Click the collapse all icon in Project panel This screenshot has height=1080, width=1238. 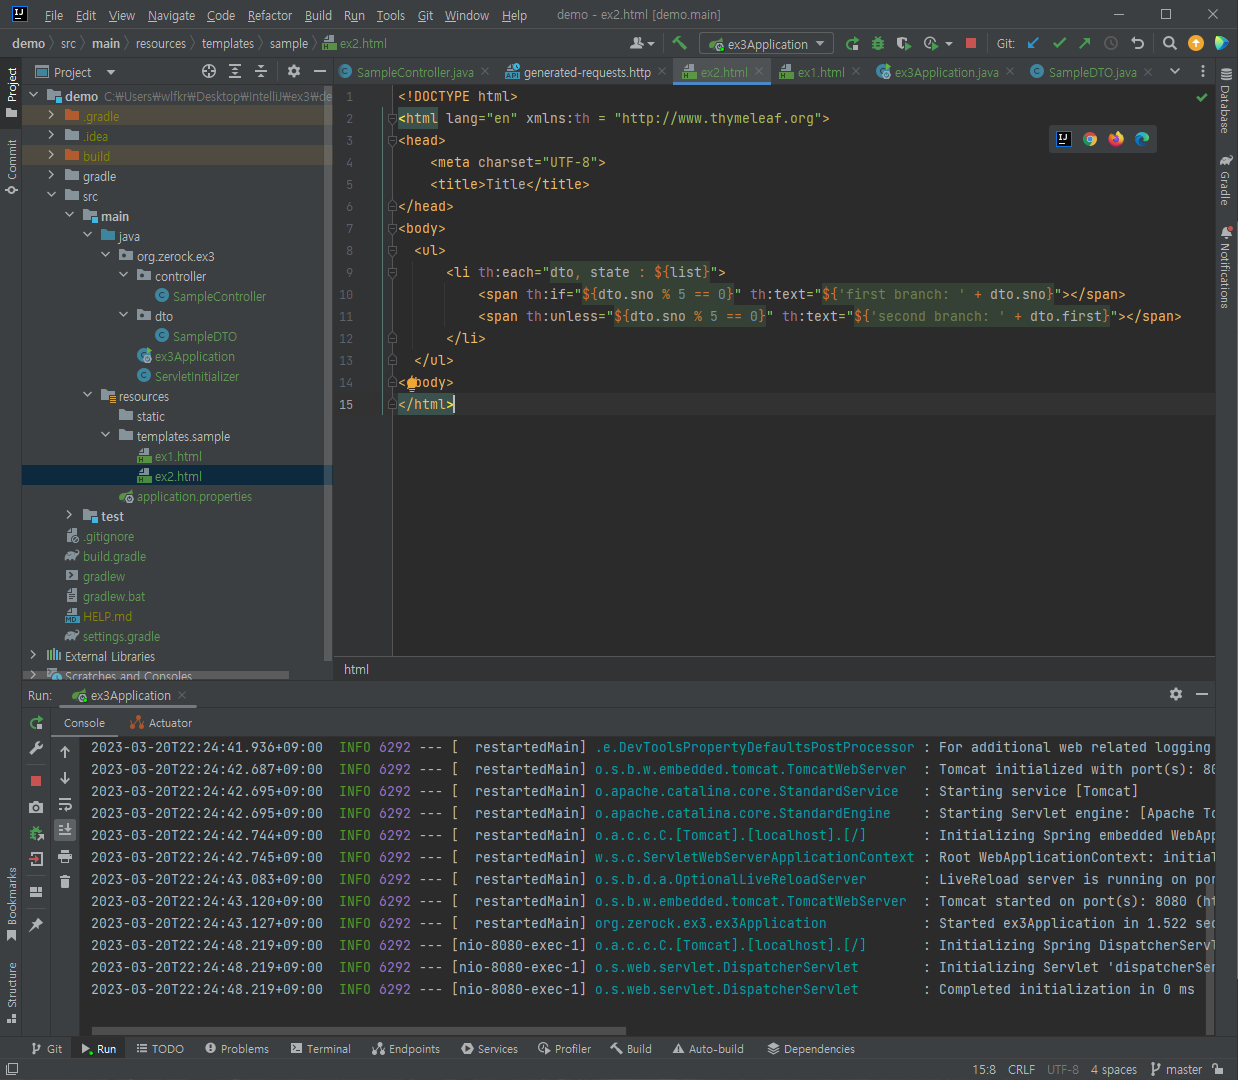tap(260, 71)
